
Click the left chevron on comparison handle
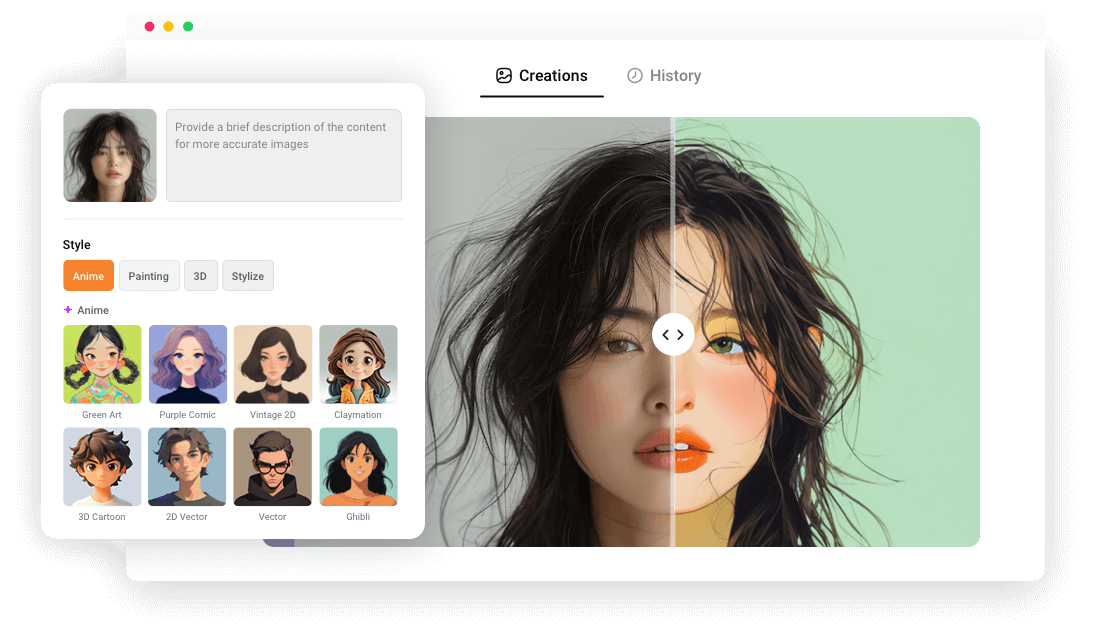point(667,334)
